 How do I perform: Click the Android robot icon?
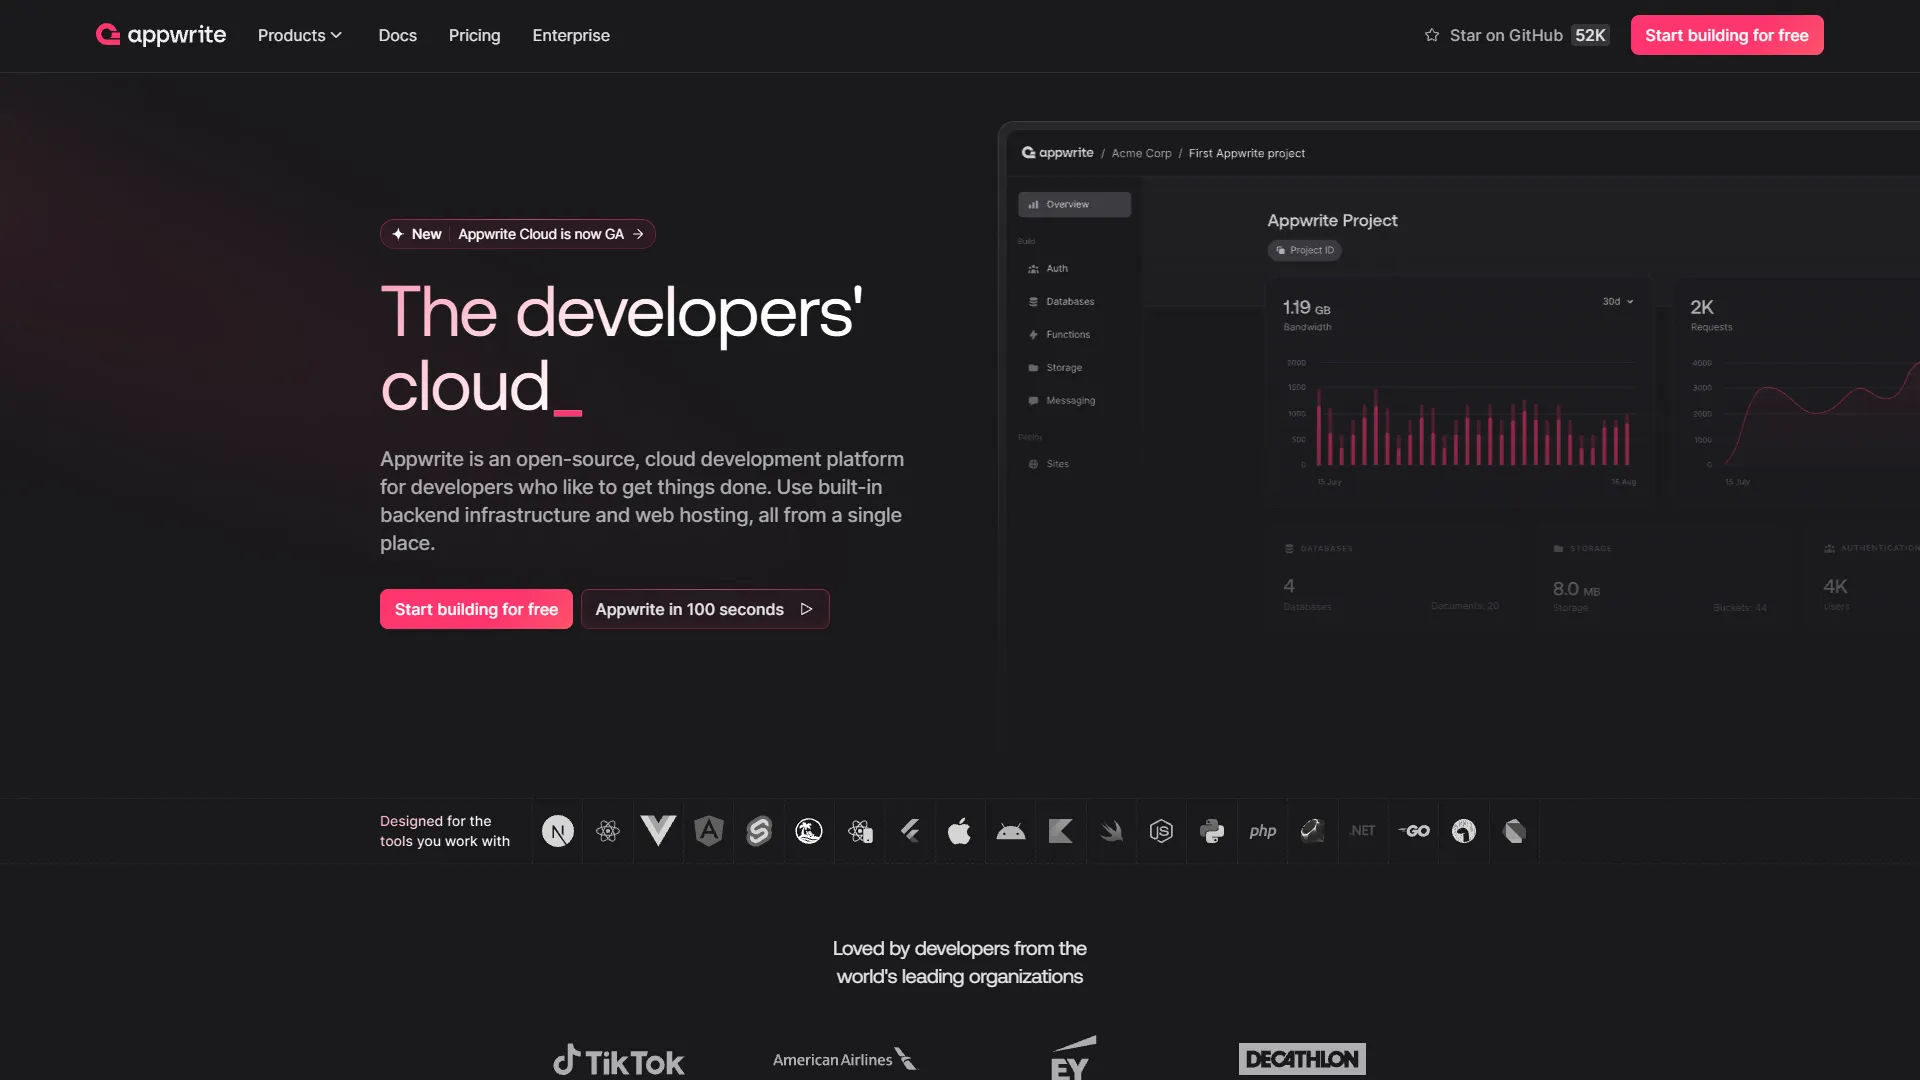click(1011, 831)
